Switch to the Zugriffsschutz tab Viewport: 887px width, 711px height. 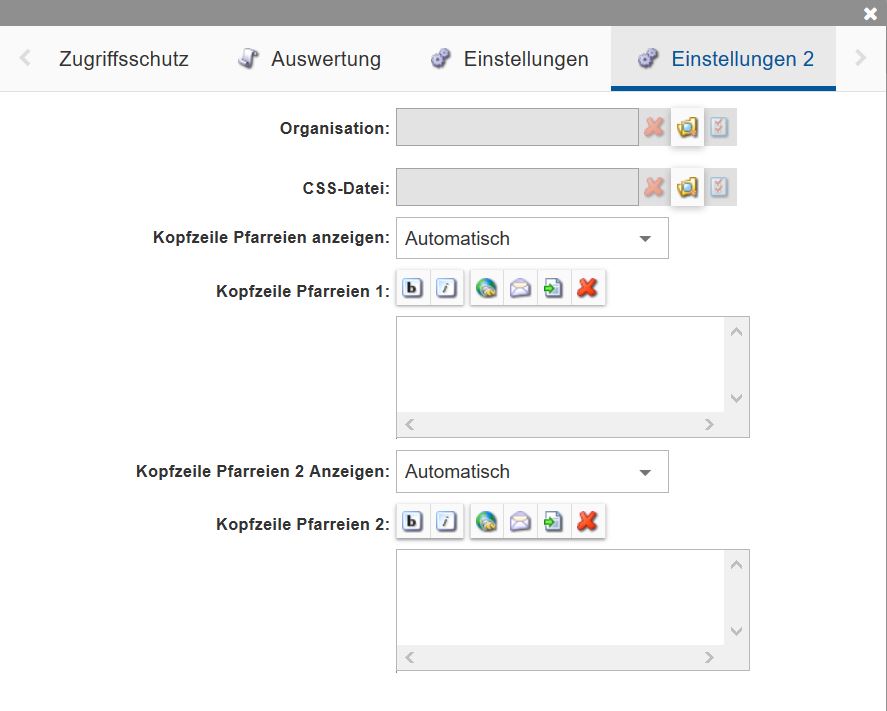tap(122, 59)
